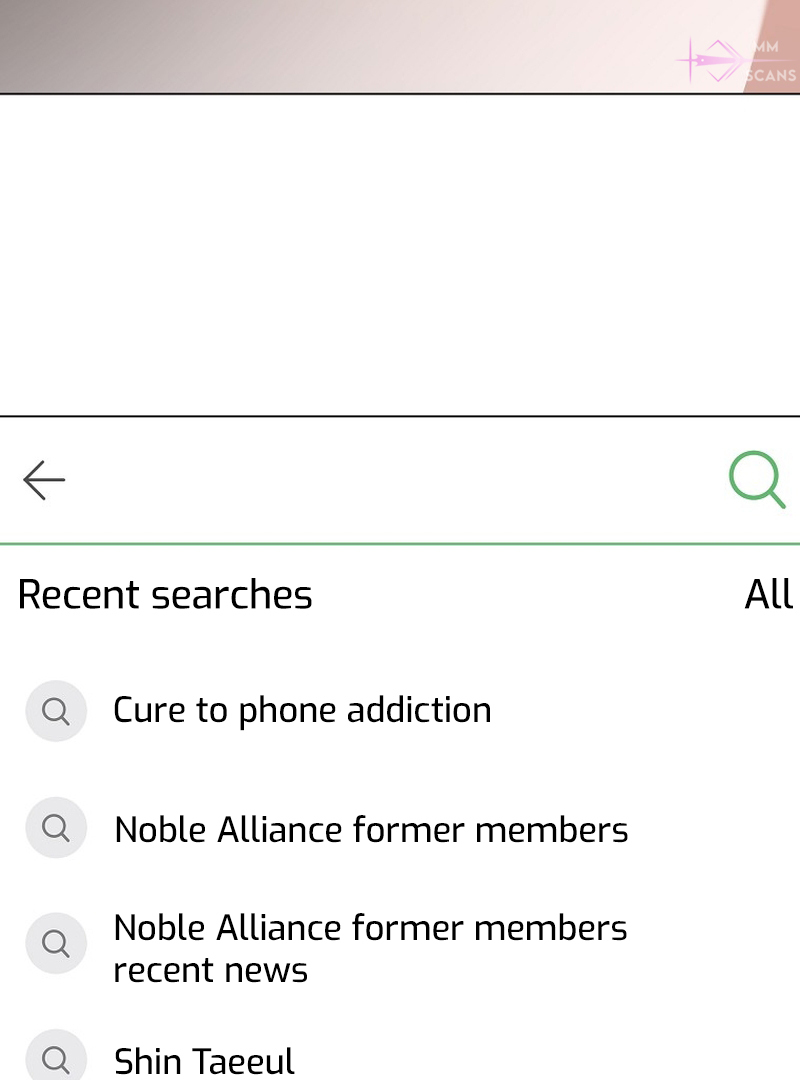Click the Recent searches heading
The width and height of the screenshot is (800, 1080).
165,595
